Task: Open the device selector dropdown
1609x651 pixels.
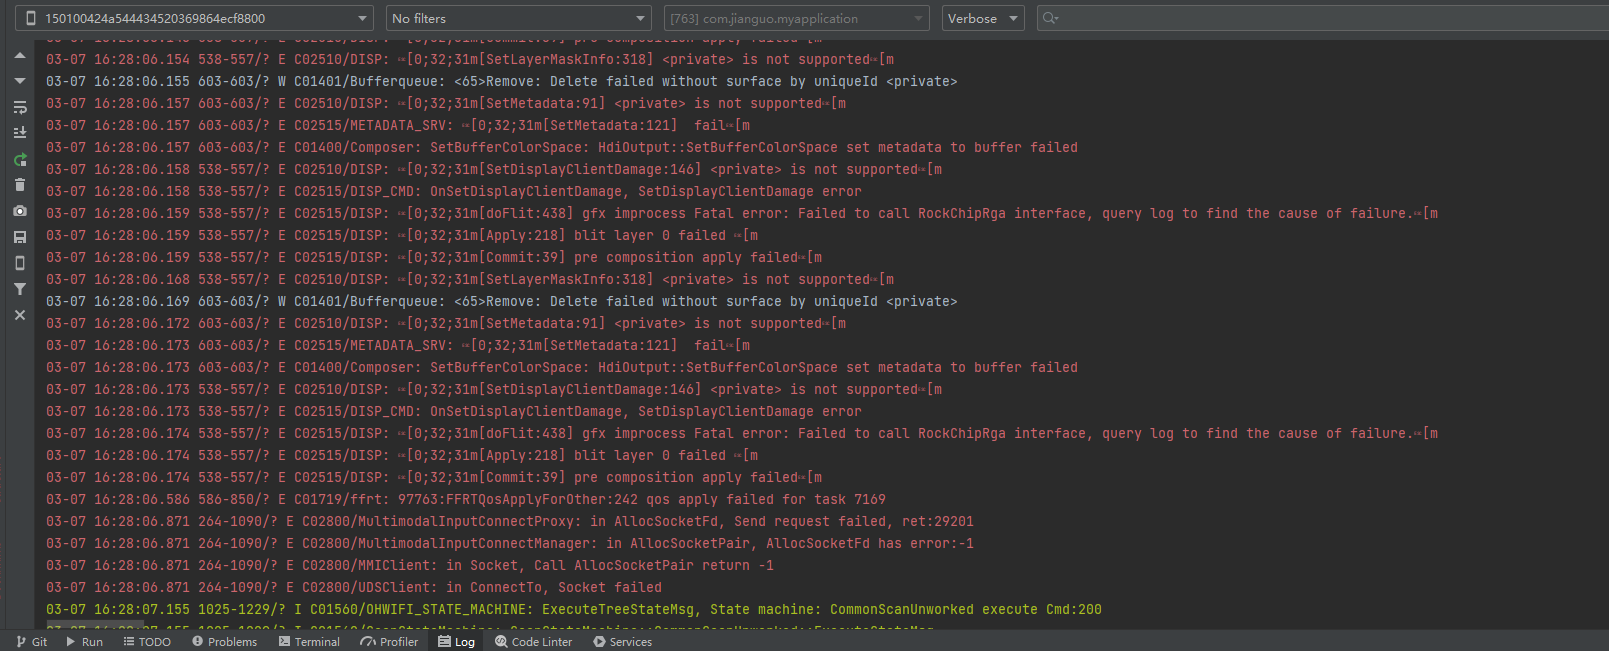Action: (196, 18)
